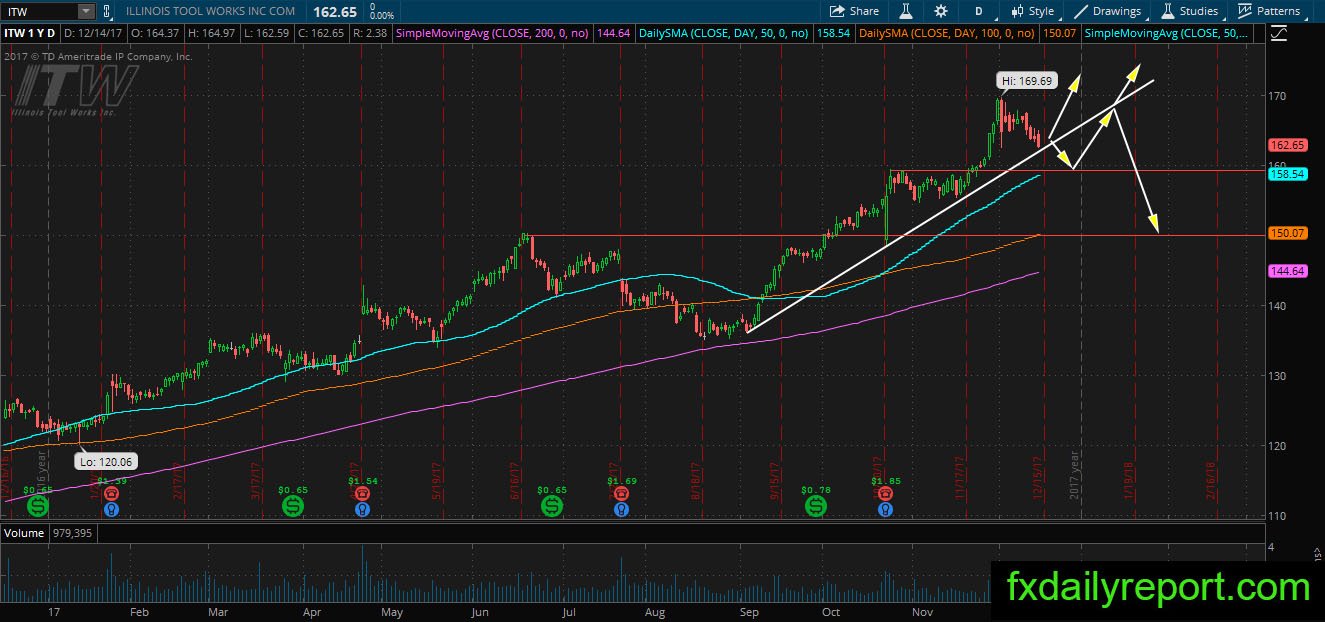Open the Patterns menu
This screenshot has height=622, width=1325.
pyautogui.click(x=1270, y=11)
